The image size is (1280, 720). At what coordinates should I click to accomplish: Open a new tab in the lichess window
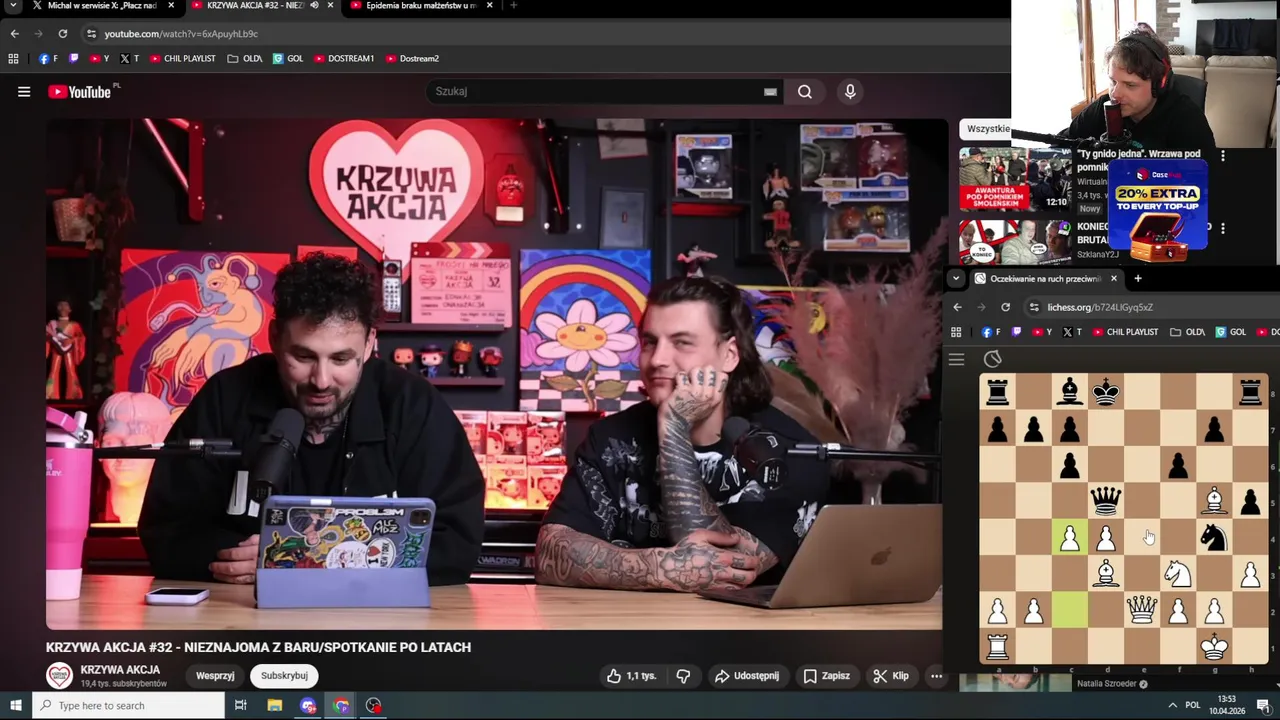pyautogui.click(x=1137, y=278)
